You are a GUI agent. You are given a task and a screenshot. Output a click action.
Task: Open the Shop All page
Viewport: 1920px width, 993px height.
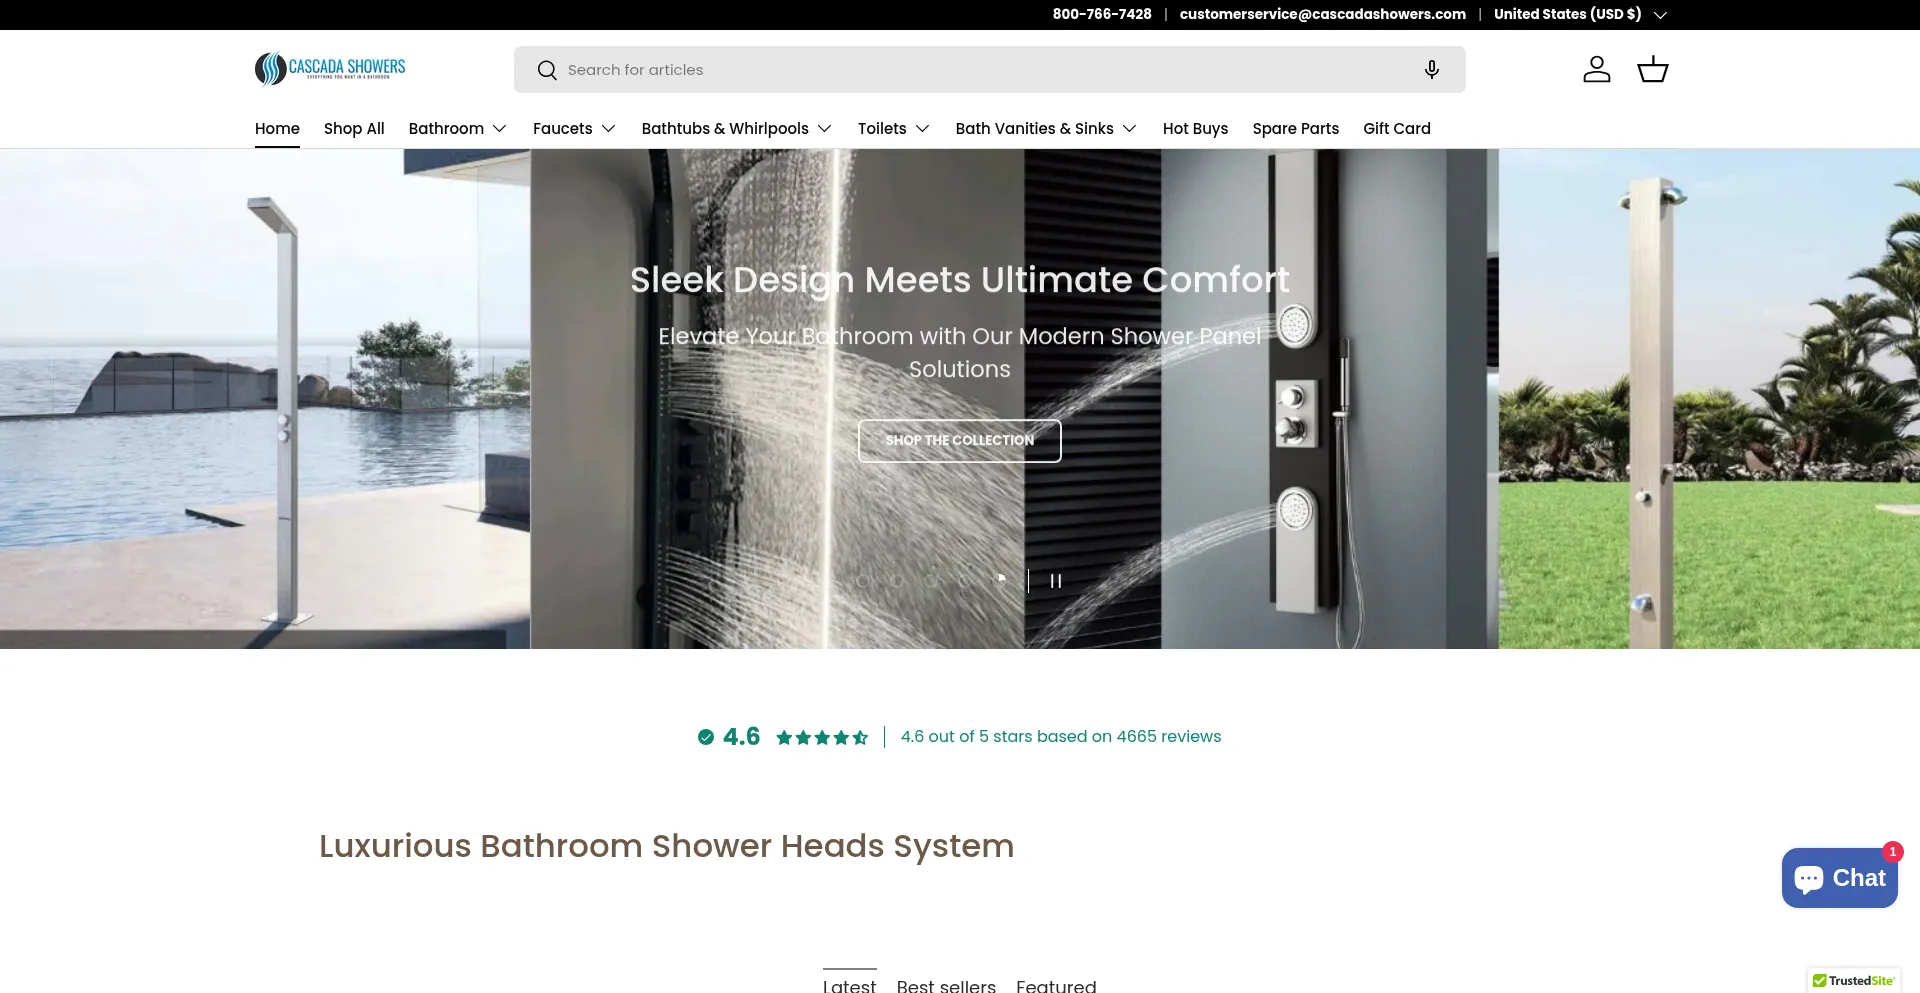354,128
